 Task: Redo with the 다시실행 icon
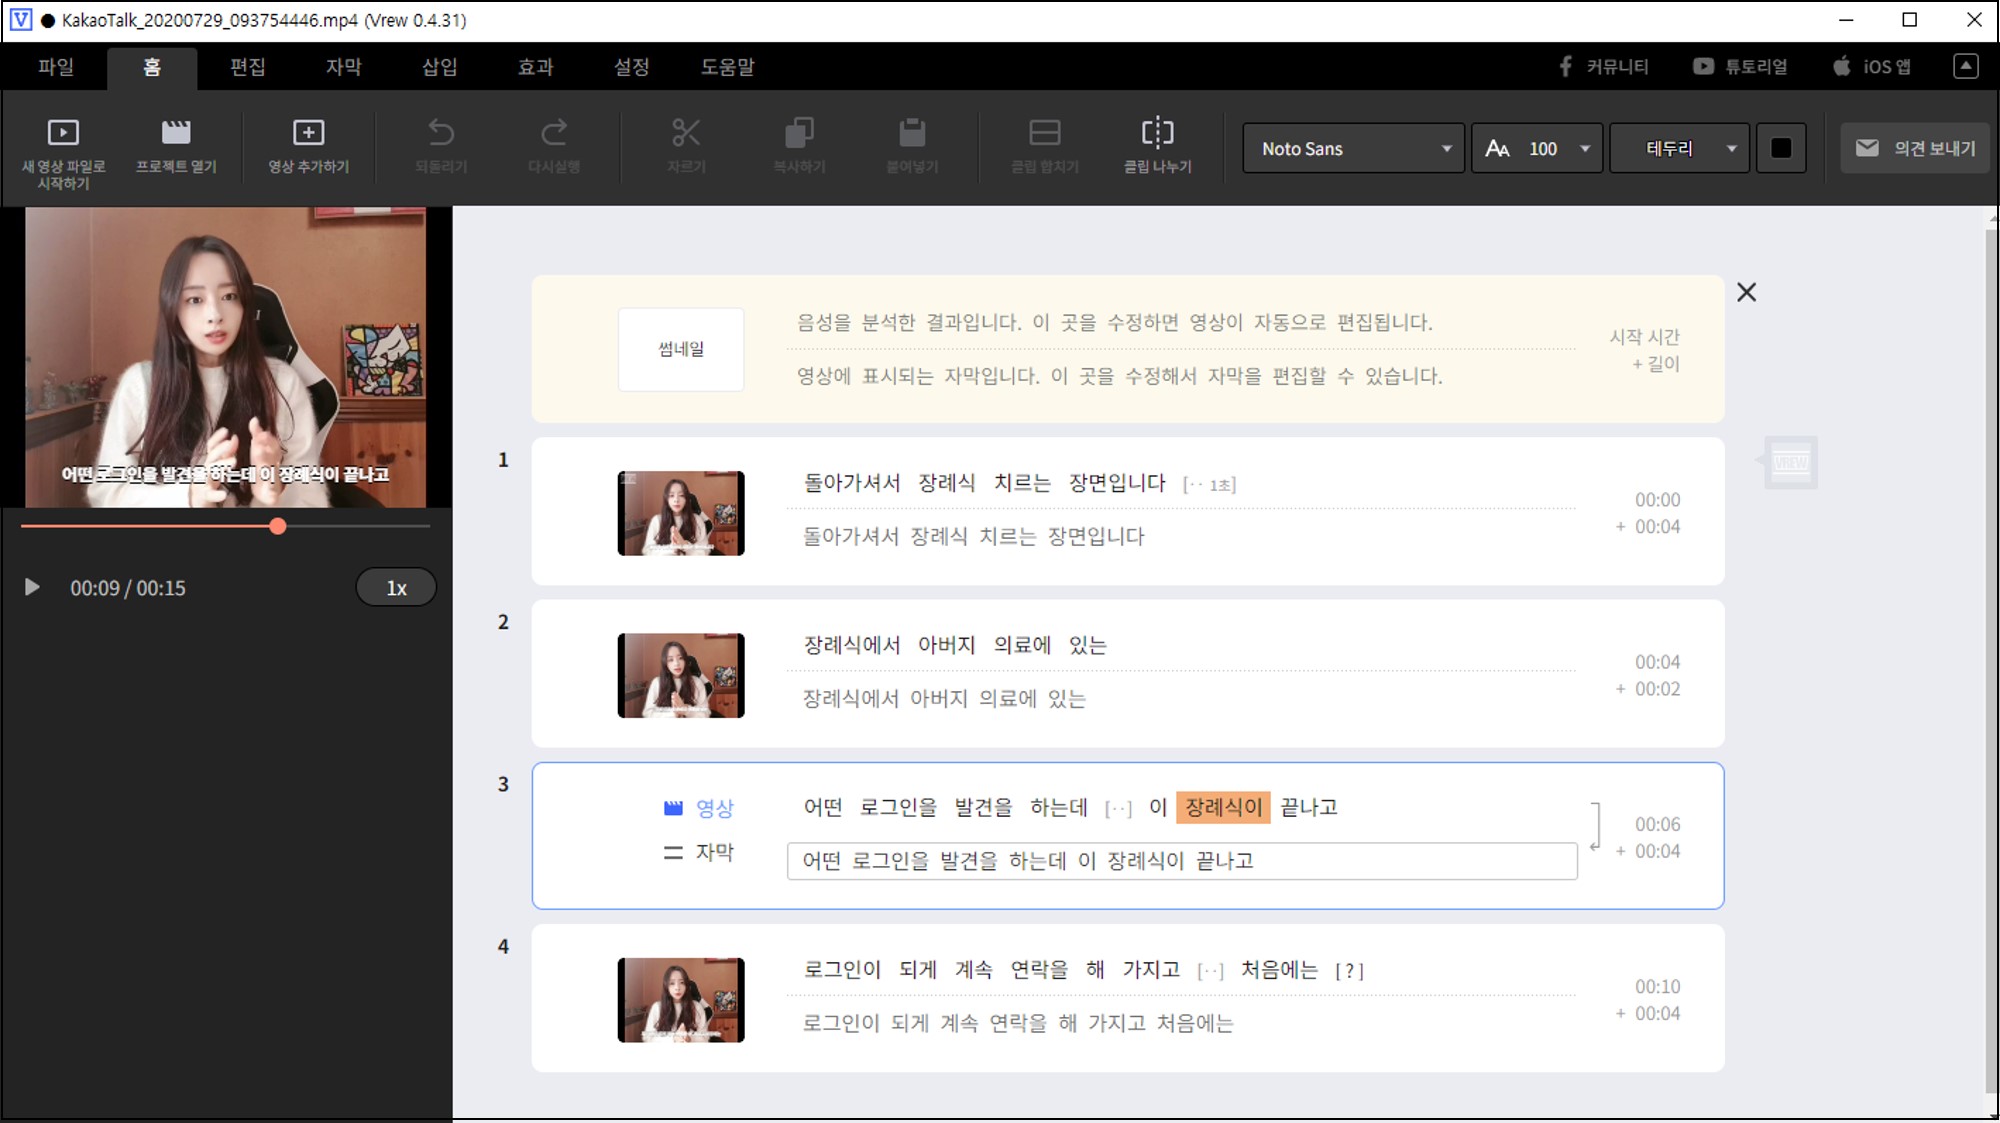pyautogui.click(x=554, y=146)
